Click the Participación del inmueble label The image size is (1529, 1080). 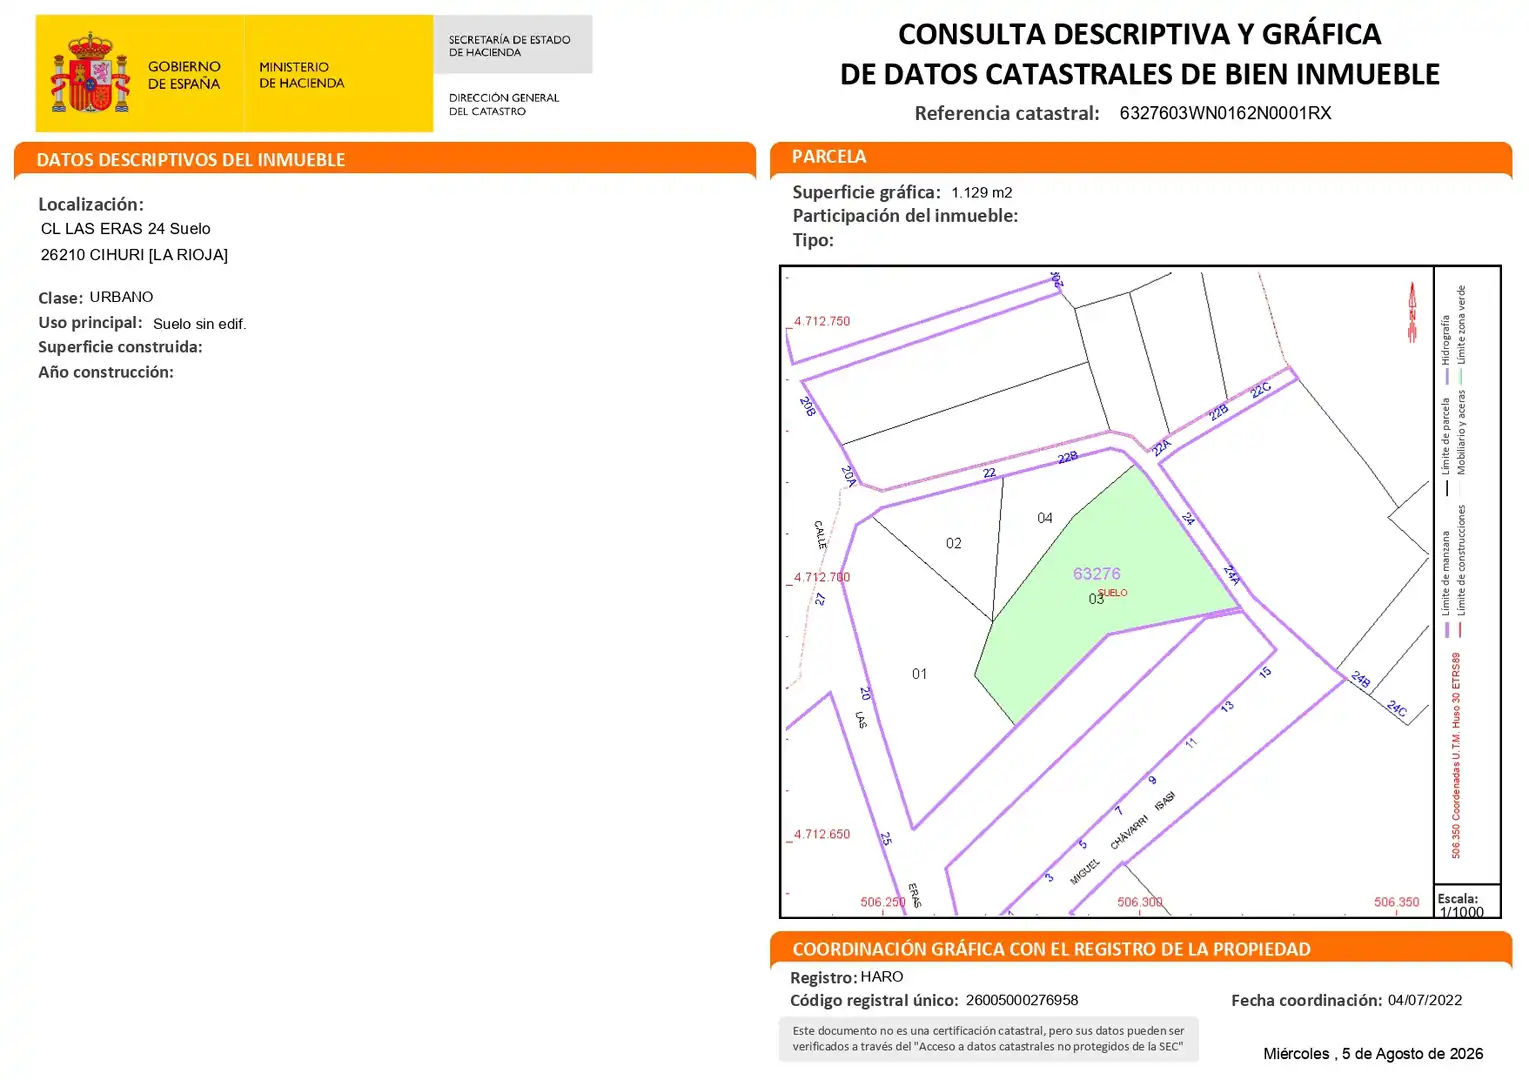905,216
